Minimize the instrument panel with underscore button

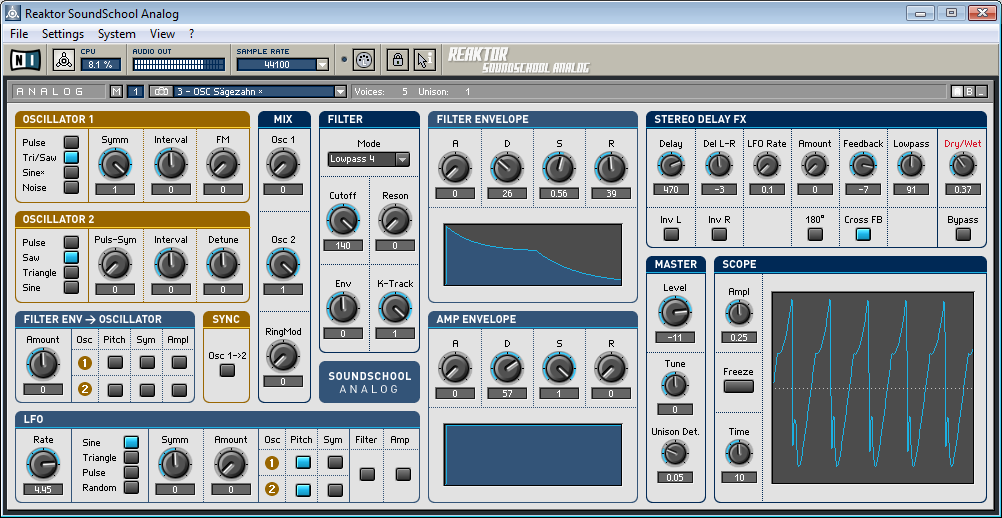pyautogui.click(x=980, y=92)
